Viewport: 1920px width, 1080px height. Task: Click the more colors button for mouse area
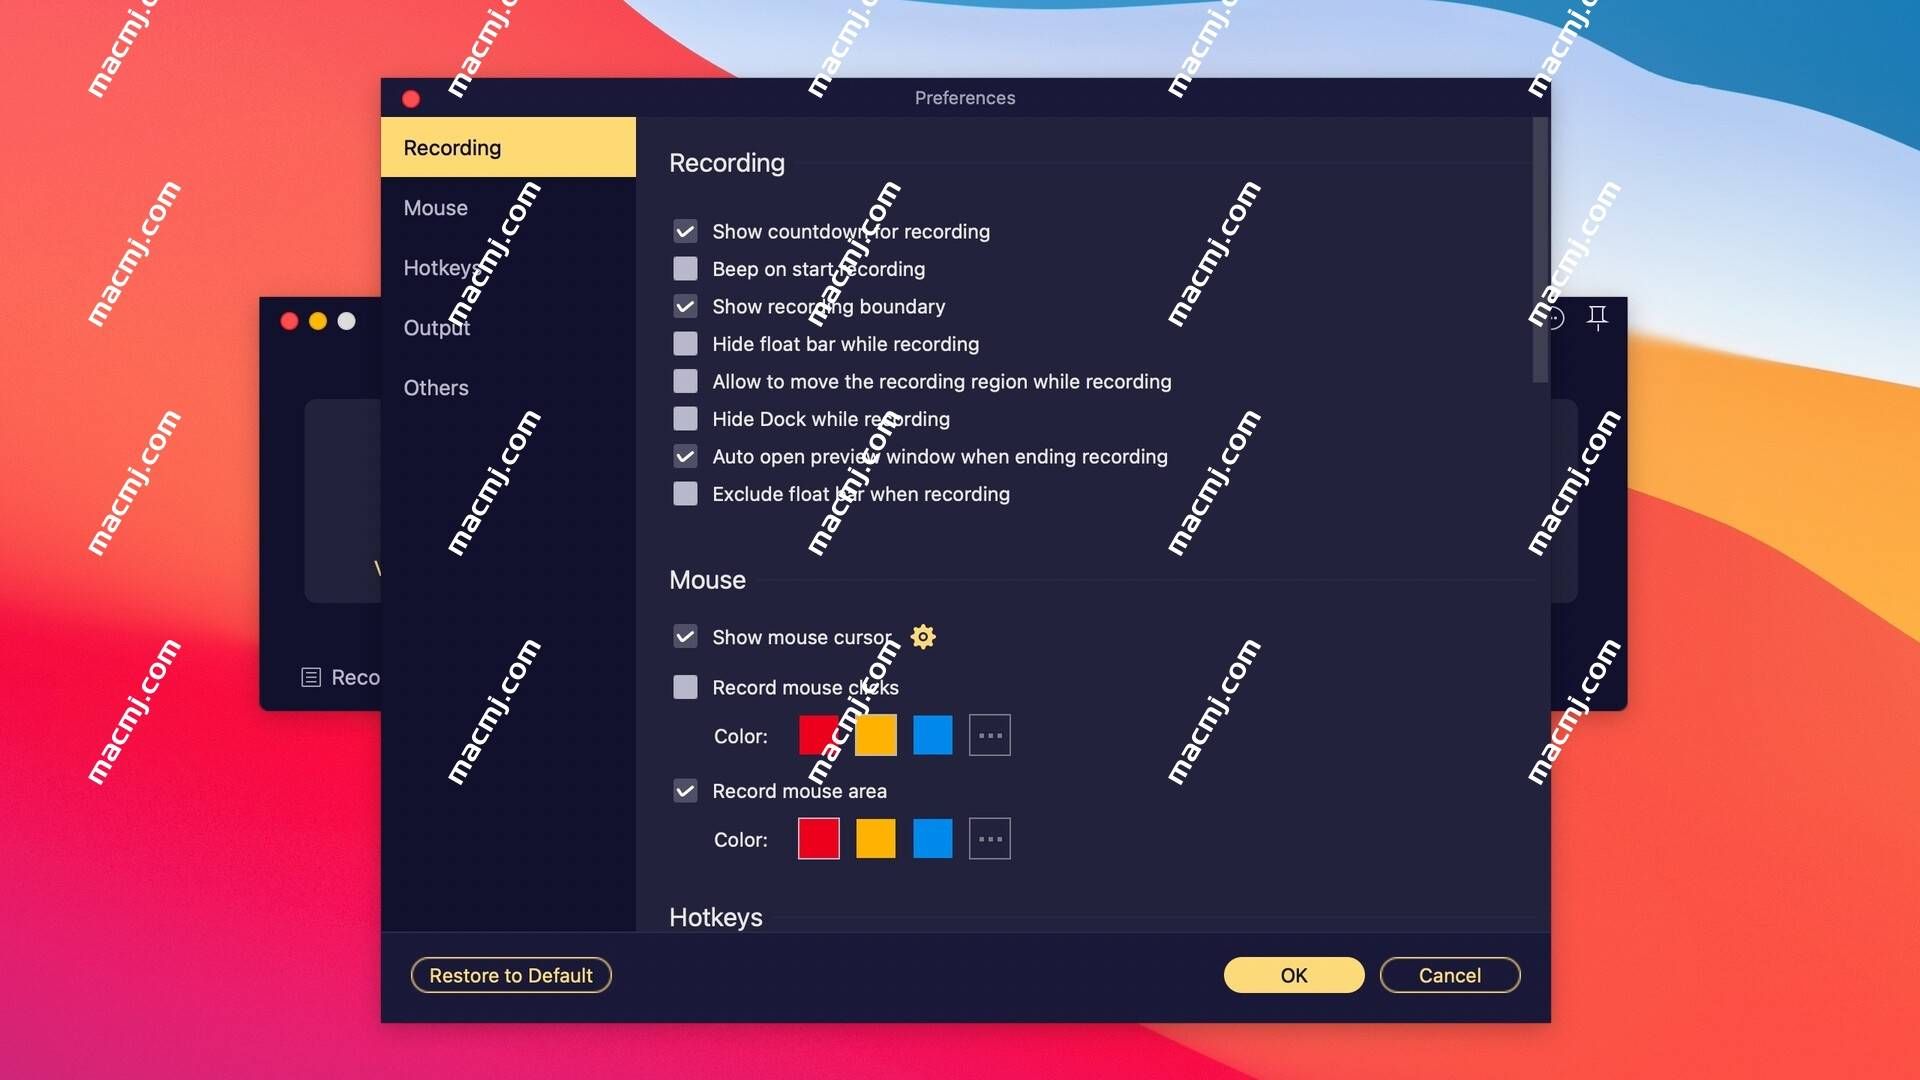tap(989, 839)
